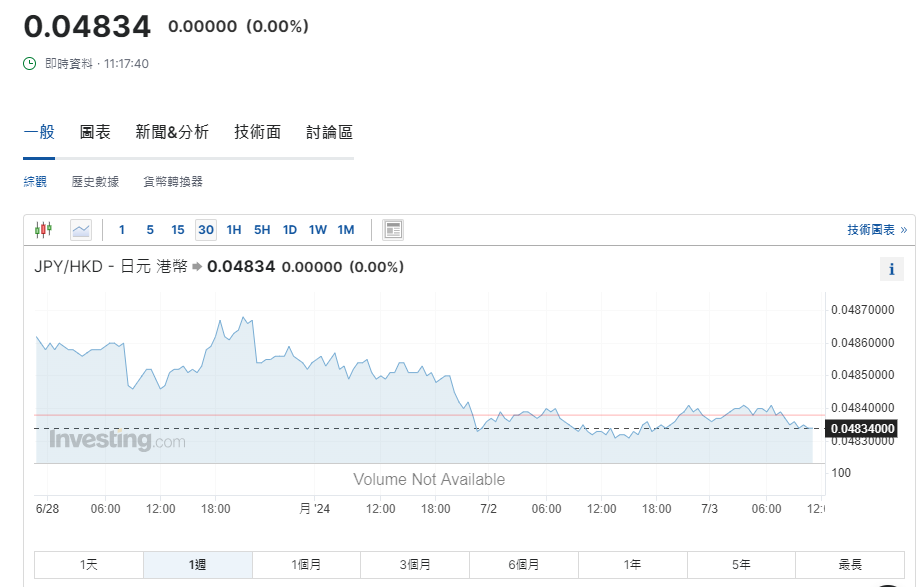Click the clock icon beside real-time data
This screenshot has height=587, width=919.
tap(30, 63)
